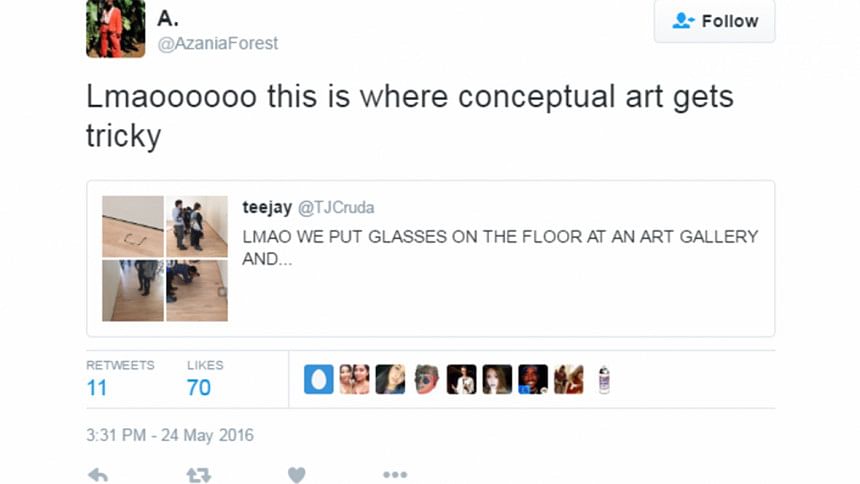Click the reply arrow icon
The image size is (860, 484).
(x=97, y=475)
